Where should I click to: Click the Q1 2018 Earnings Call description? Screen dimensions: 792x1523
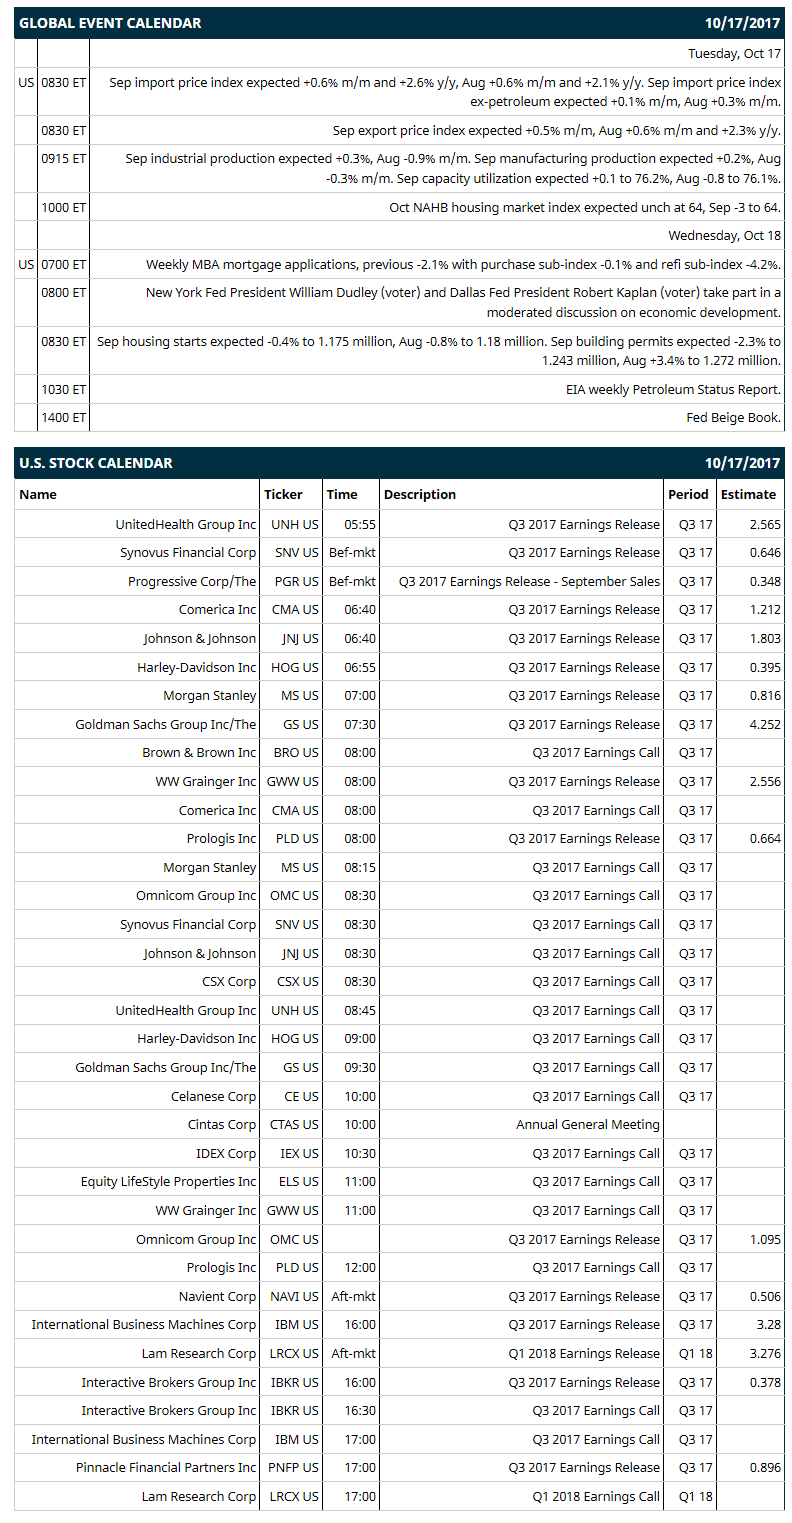coord(596,1496)
